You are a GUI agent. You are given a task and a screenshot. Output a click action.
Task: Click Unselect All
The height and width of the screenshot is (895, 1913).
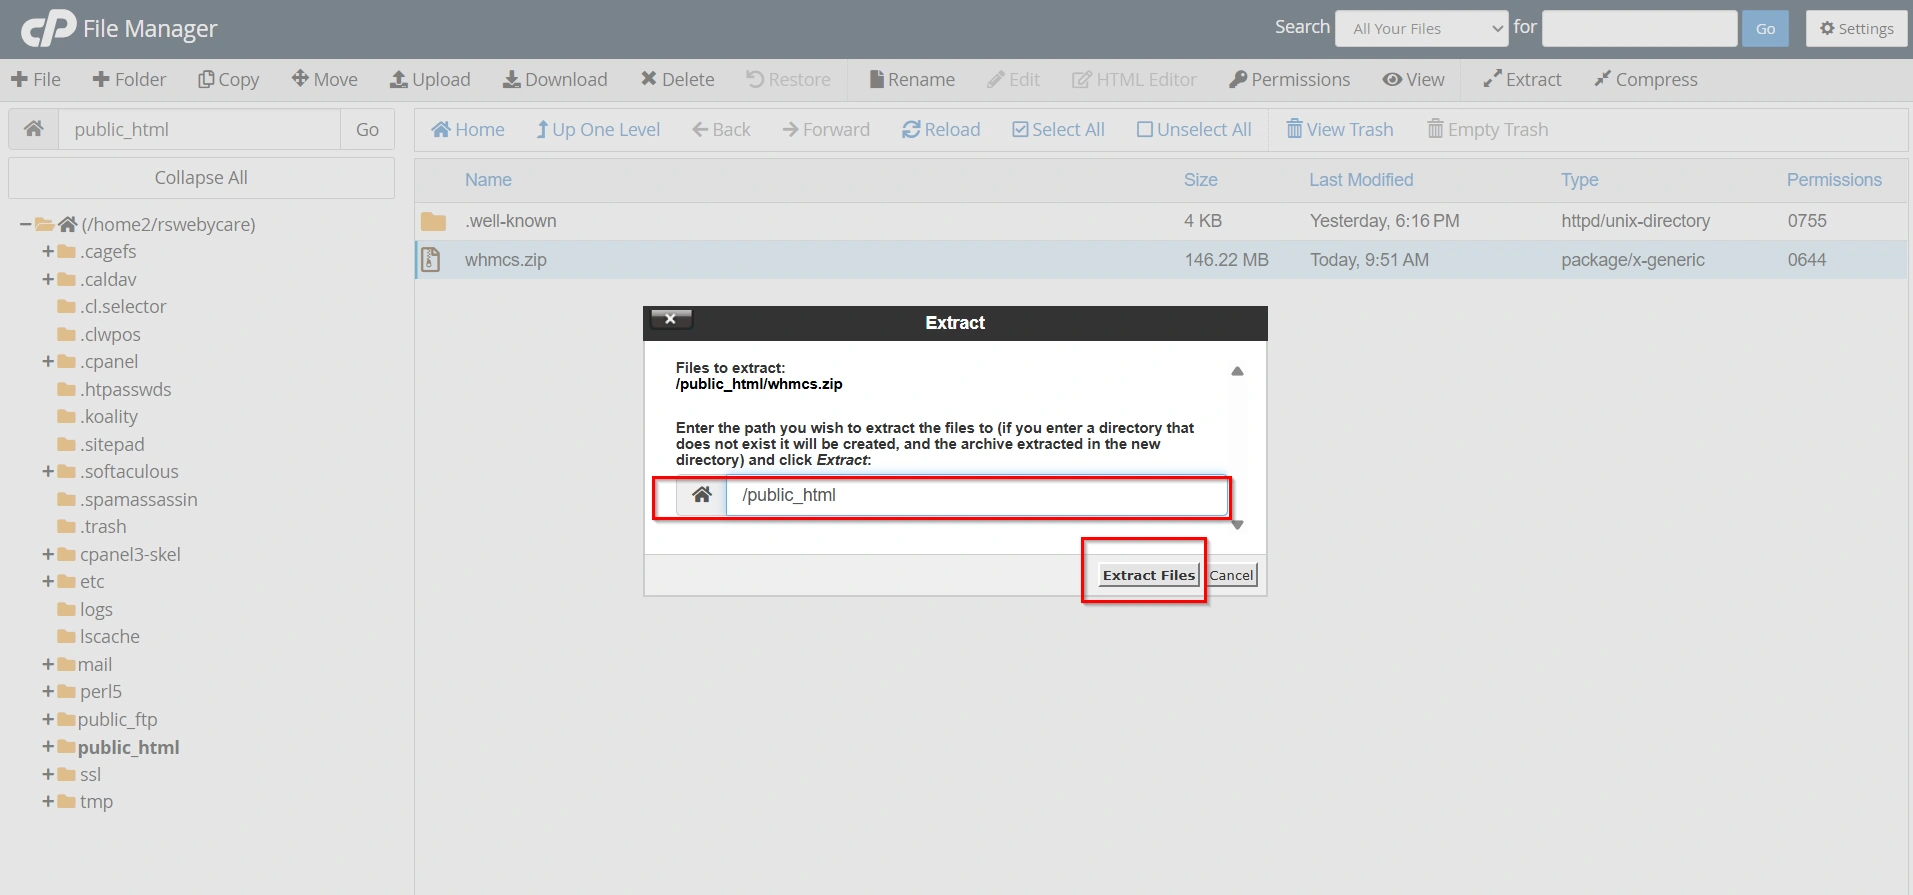1194,129
